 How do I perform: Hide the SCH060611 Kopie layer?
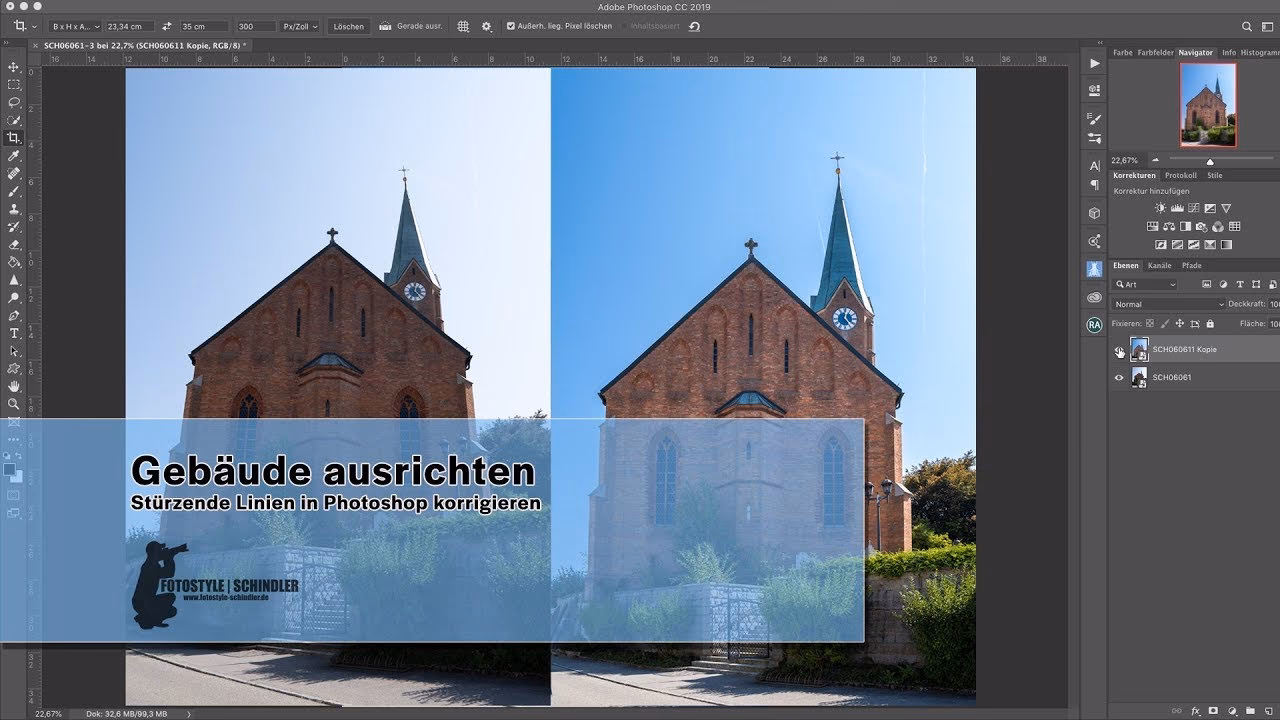coord(1119,349)
